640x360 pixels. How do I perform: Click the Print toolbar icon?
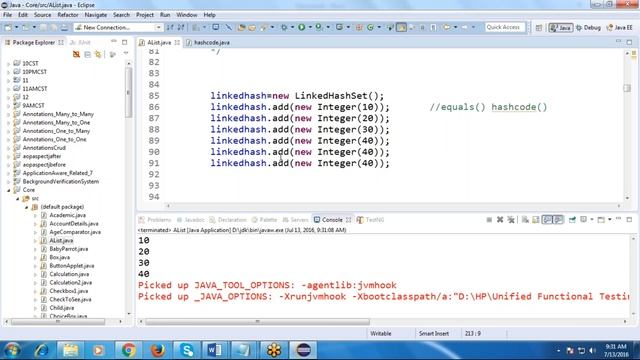coord(64,27)
